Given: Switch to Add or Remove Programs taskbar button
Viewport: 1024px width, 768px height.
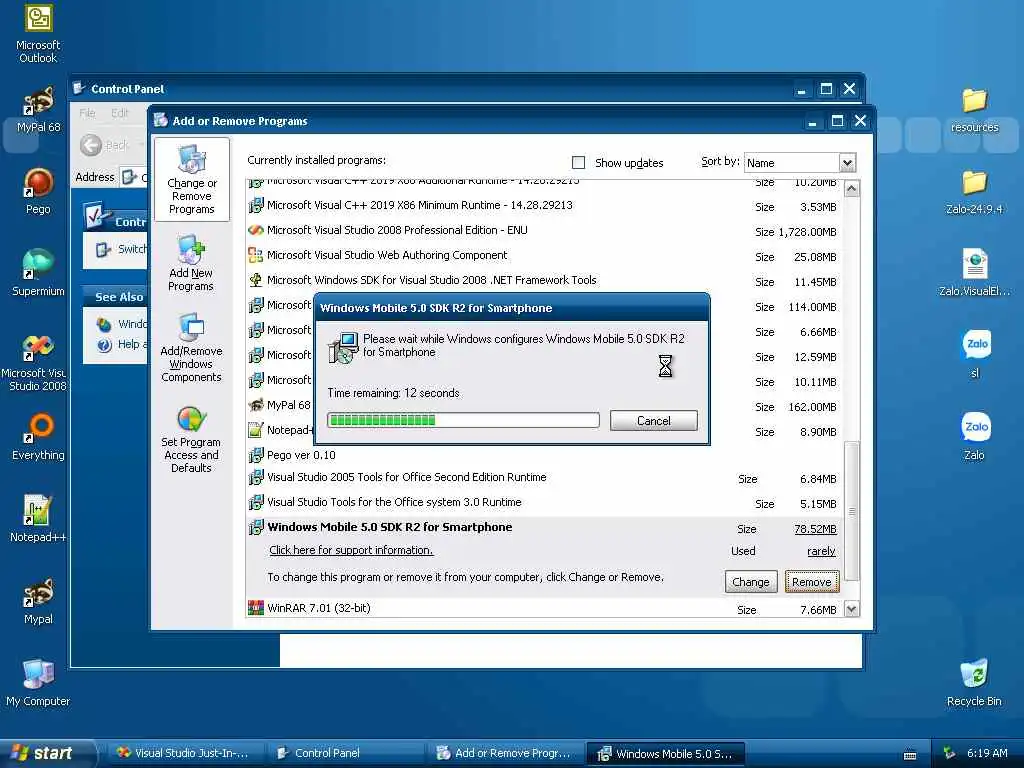Looking at the screenshot, I should tap(504, 753).
